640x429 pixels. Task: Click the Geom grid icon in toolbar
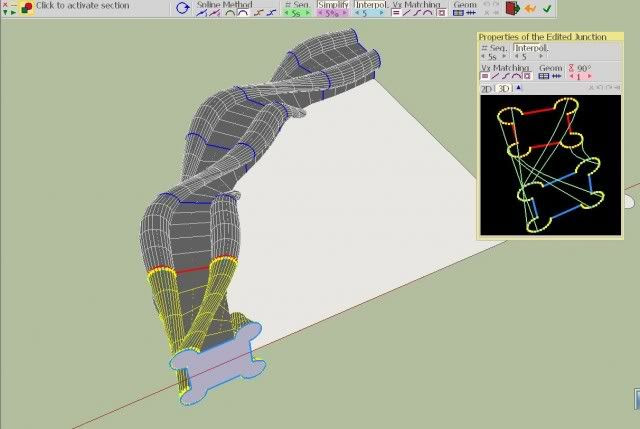458,13
